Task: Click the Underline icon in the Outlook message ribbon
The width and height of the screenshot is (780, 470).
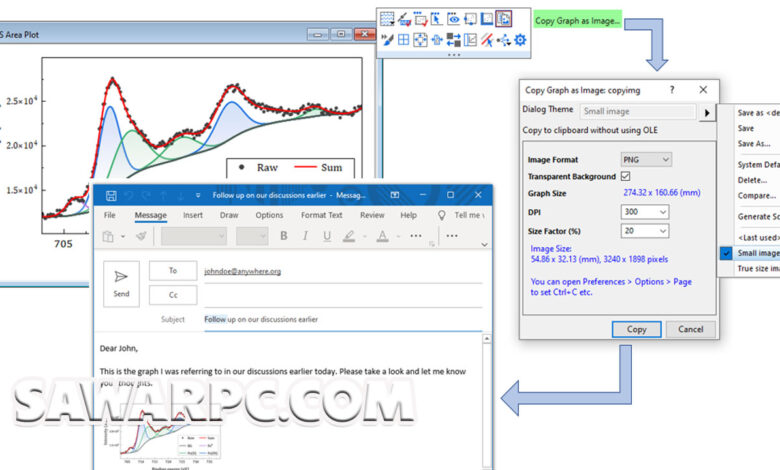Action: point(327,236)
